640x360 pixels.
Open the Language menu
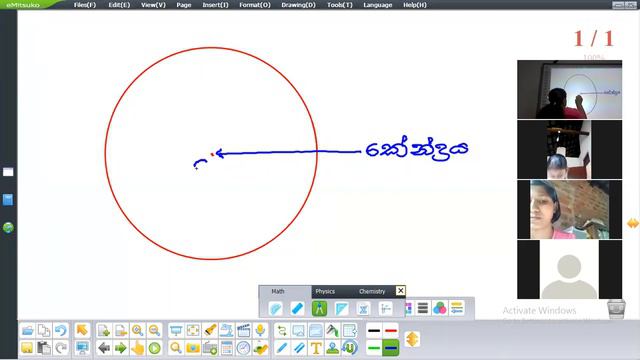point(378,5)
